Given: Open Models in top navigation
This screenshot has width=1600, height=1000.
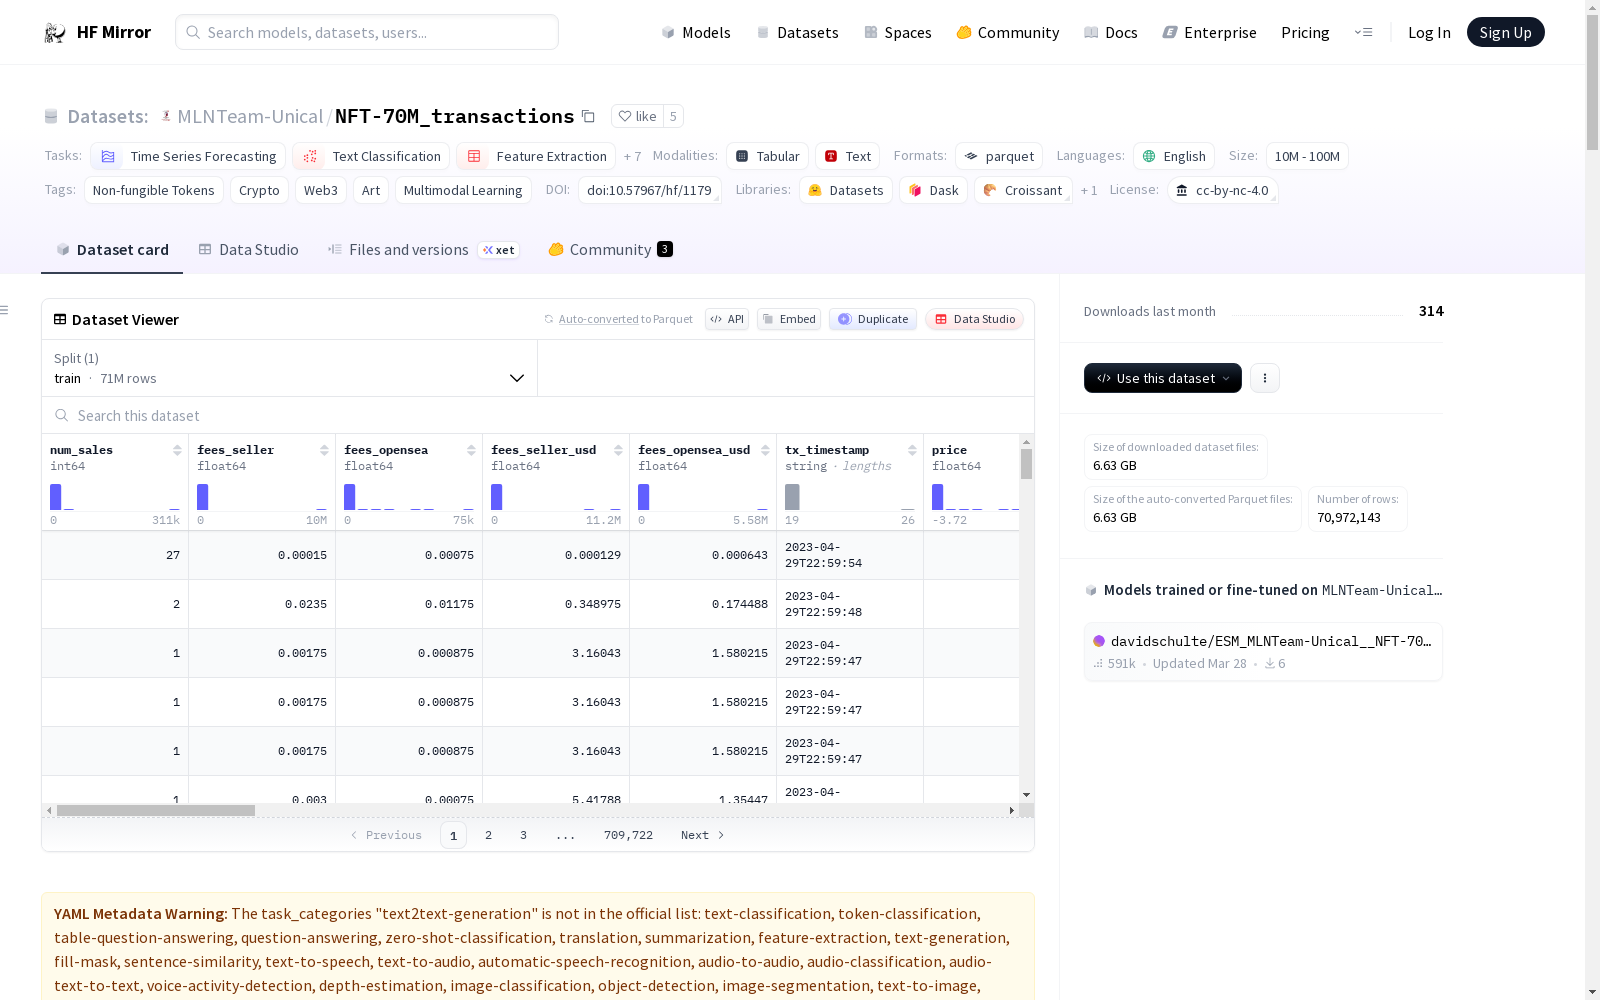Looking at the screenshot, I should click(696, 33).
